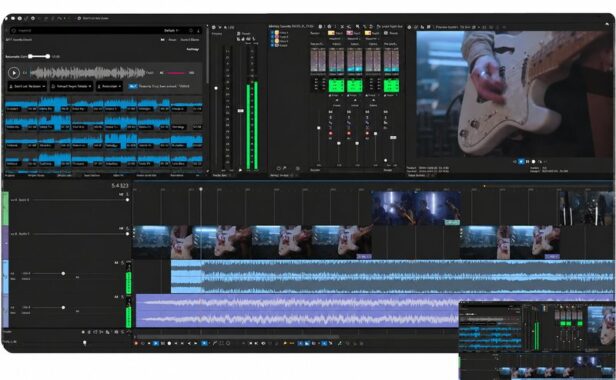Click the Master FX icon under the Master label
Viewport: 616px width, 380px height.
point(238,39)
